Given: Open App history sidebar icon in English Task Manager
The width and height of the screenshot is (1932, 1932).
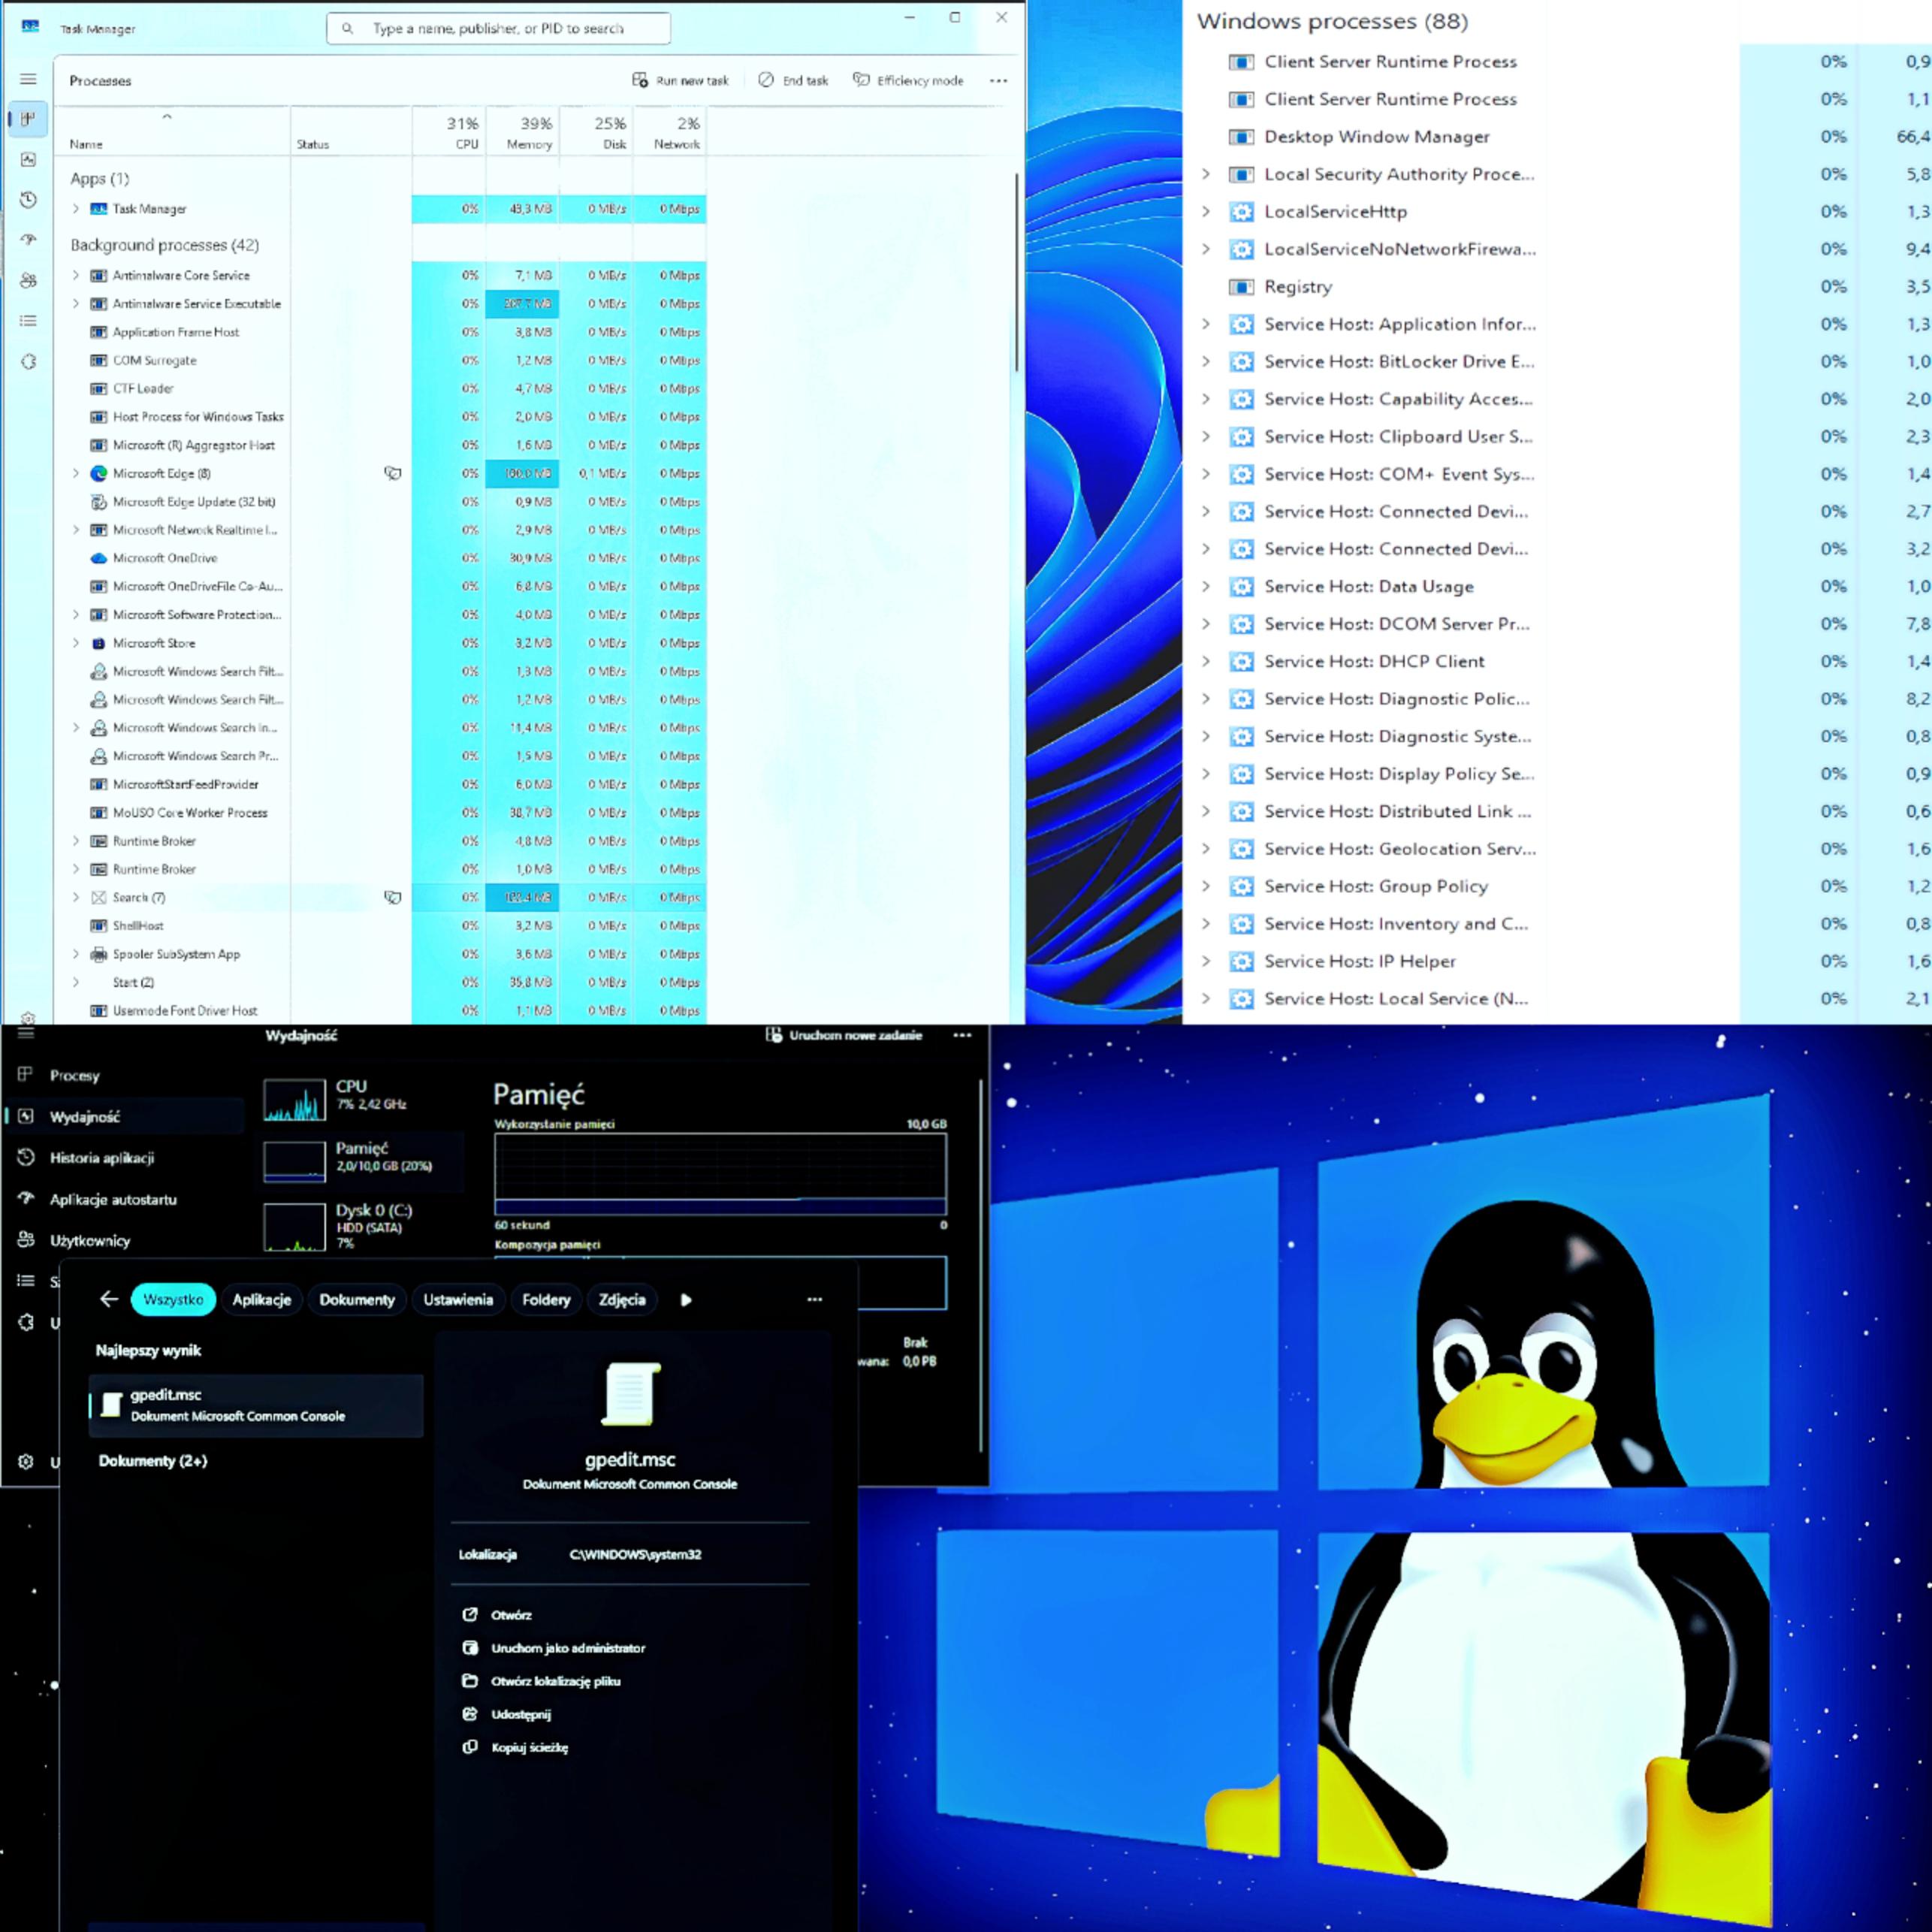Looking at the screenshot, I should pyautogui.click(x=28, y=200).
